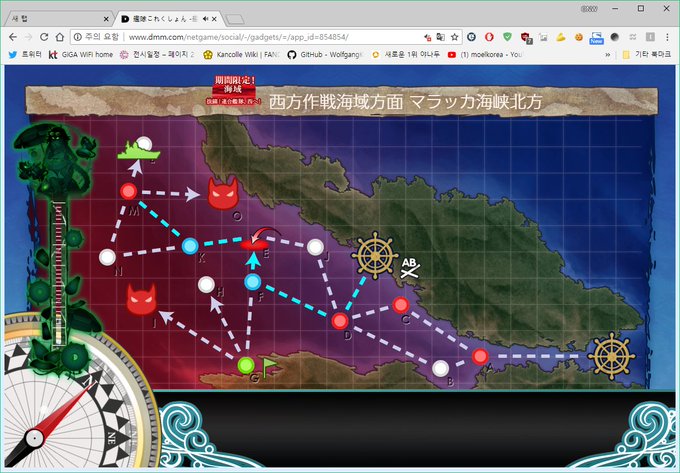
Task: Switch to the 새 탭 tab
Action: coord(56,19)
